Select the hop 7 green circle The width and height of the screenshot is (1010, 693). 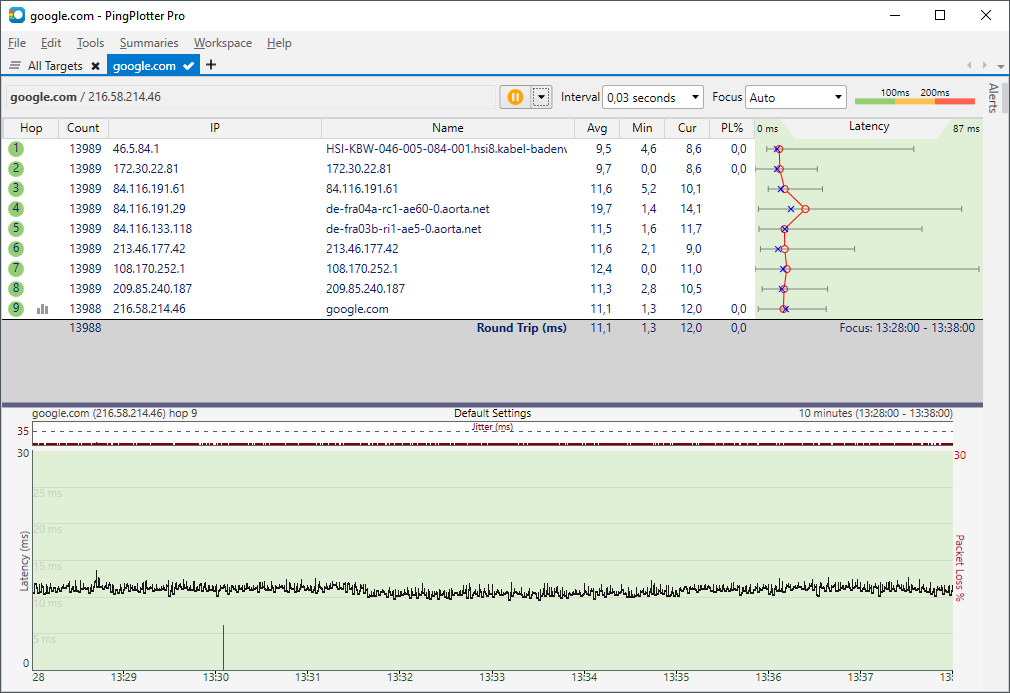(16, 269)
